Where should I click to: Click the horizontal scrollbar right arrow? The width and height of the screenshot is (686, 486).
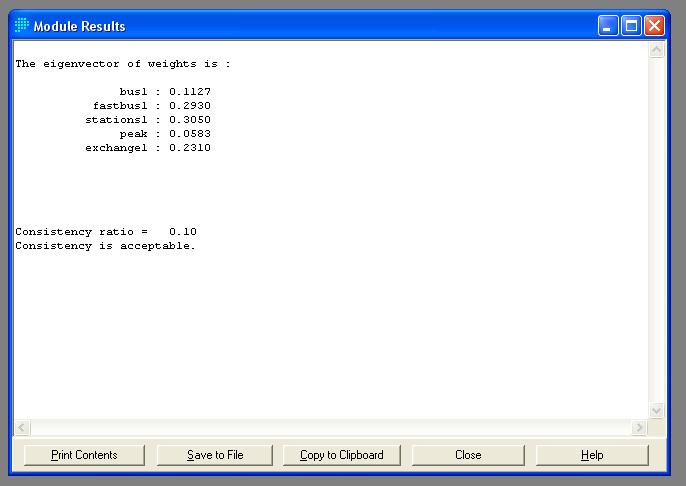[639, 428]
